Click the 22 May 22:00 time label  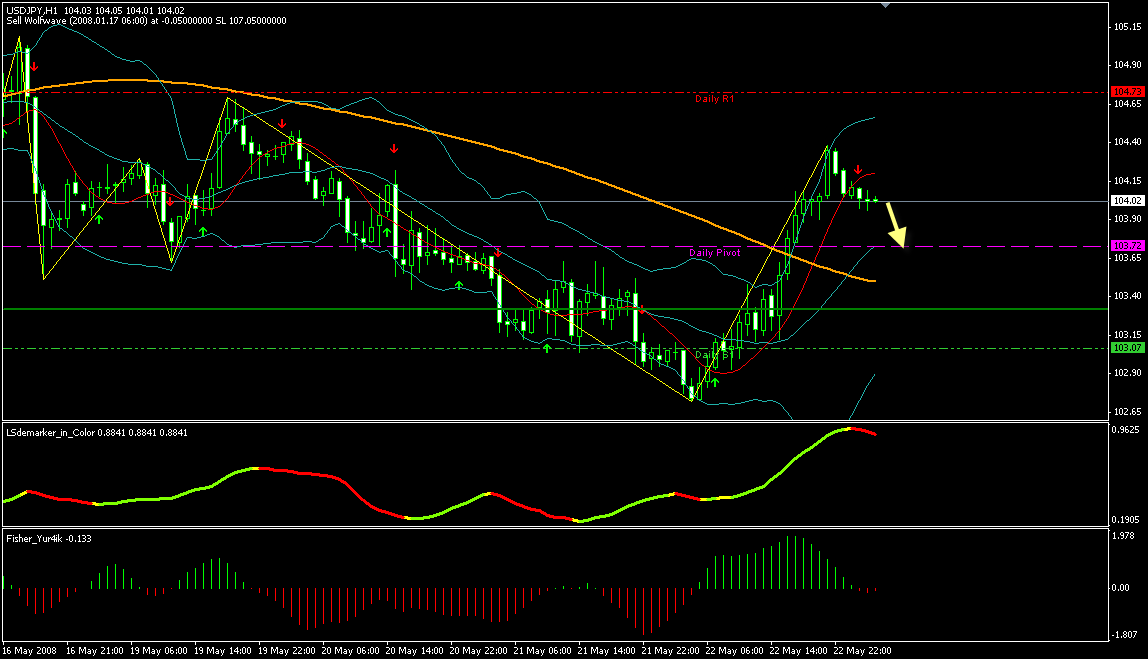click(x=872, y=650)
